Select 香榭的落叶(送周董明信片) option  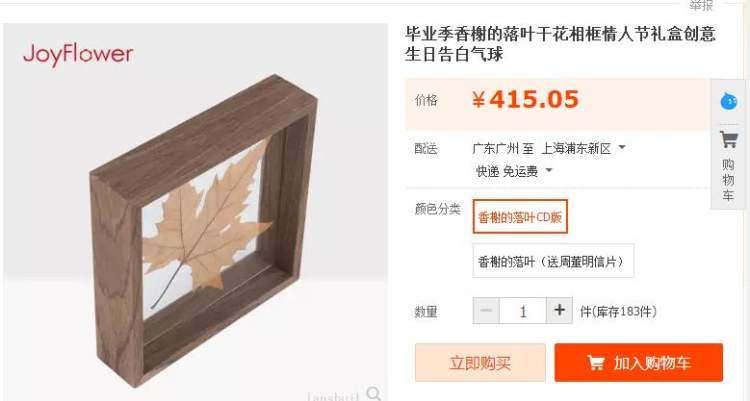[553, 261]
